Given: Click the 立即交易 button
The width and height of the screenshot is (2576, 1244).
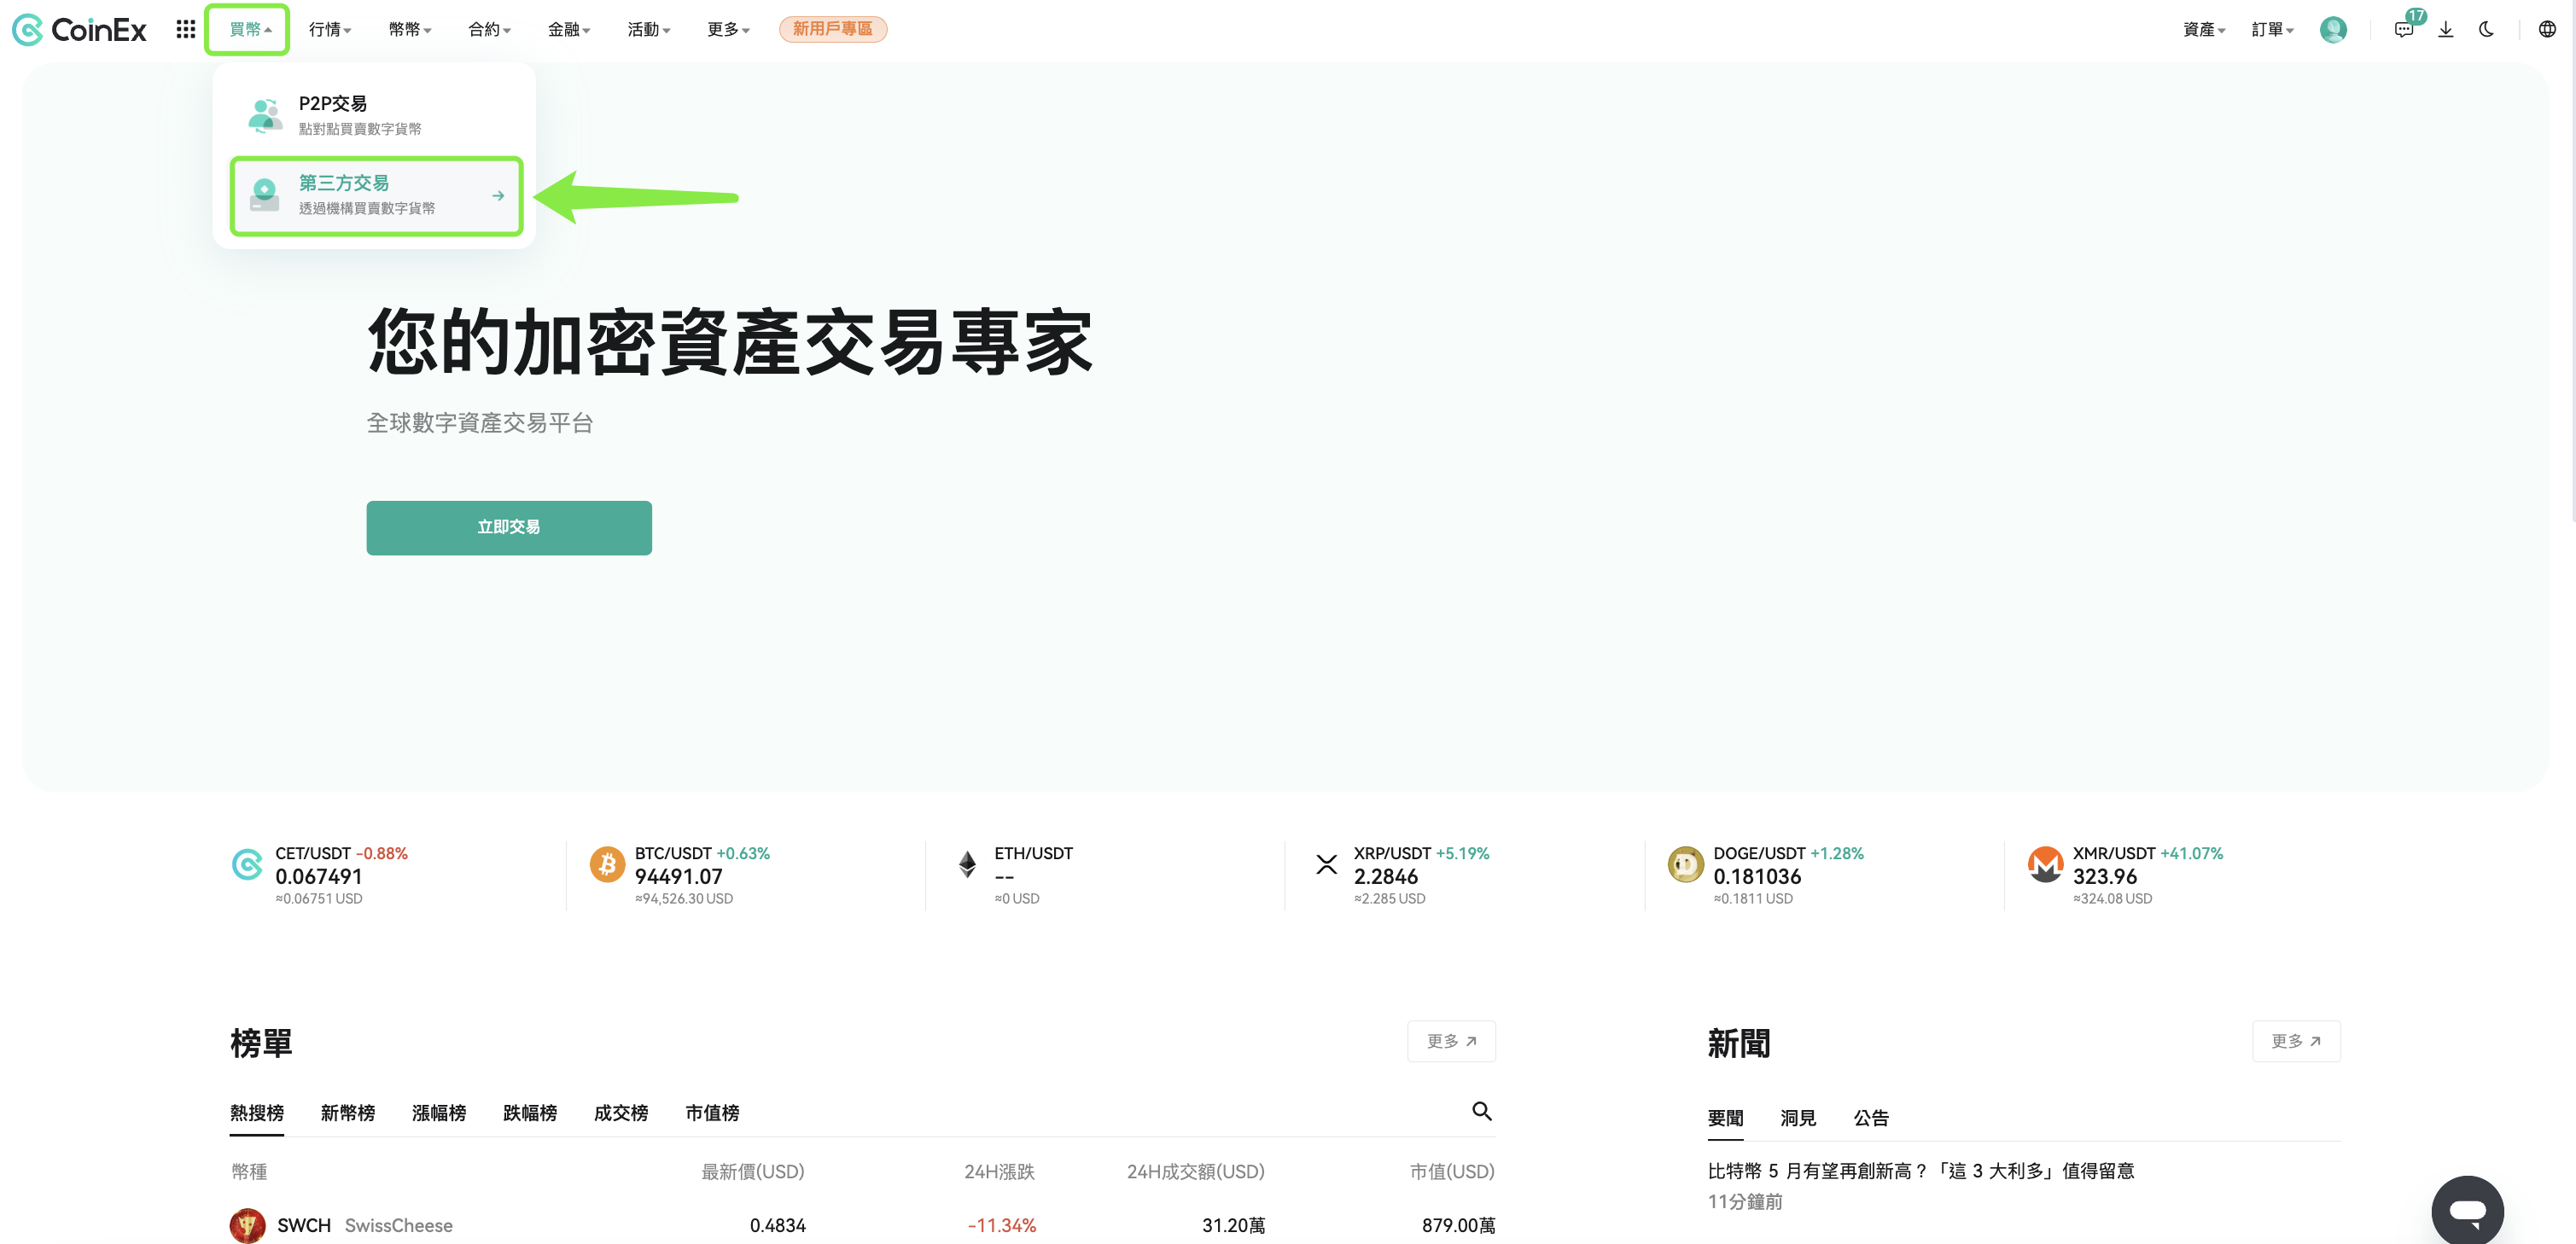Looking at the screenshot, I should 509,528.
